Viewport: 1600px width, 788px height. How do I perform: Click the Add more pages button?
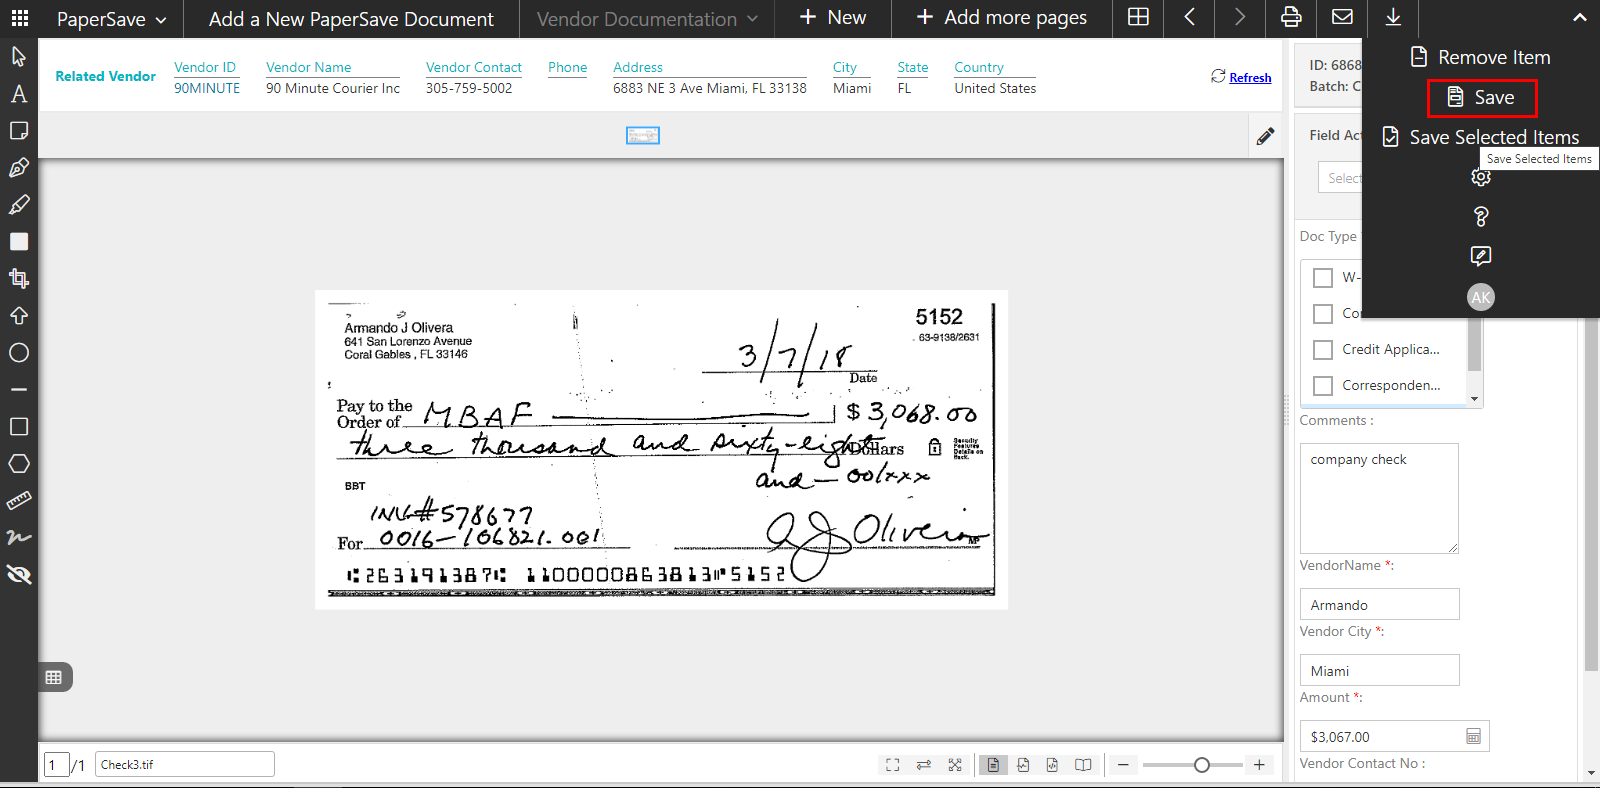(1001, 18)
